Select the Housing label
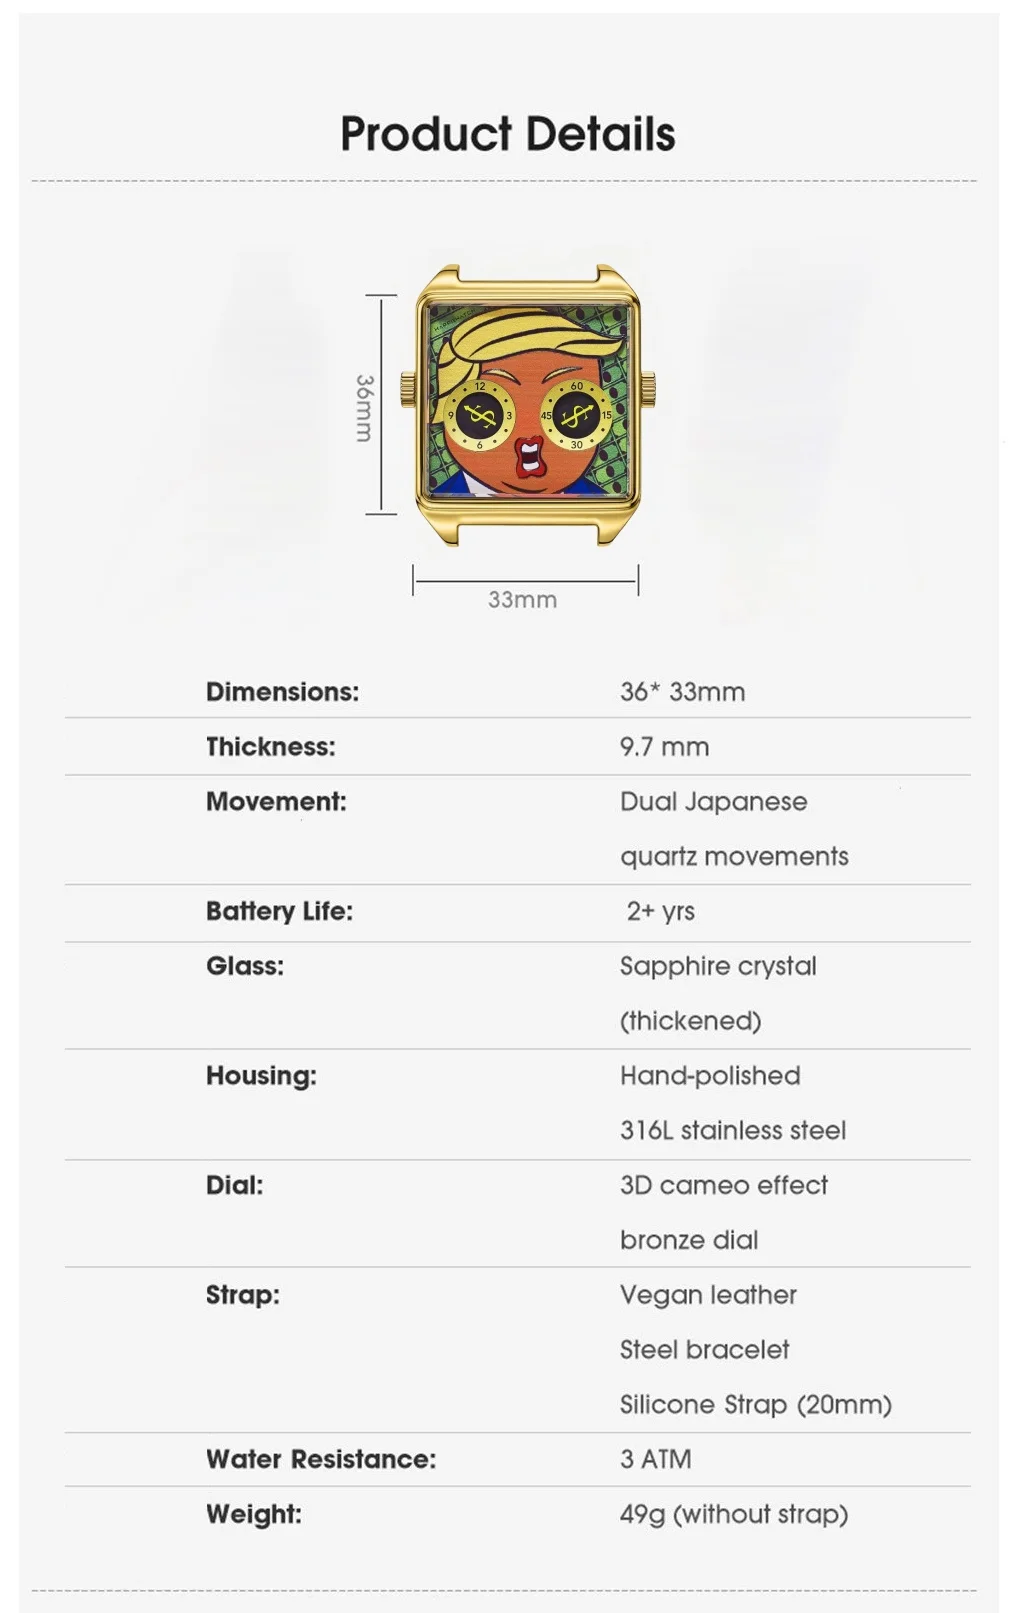The width and height of the screenshot is (1024, 1613). click(261, 1076)
